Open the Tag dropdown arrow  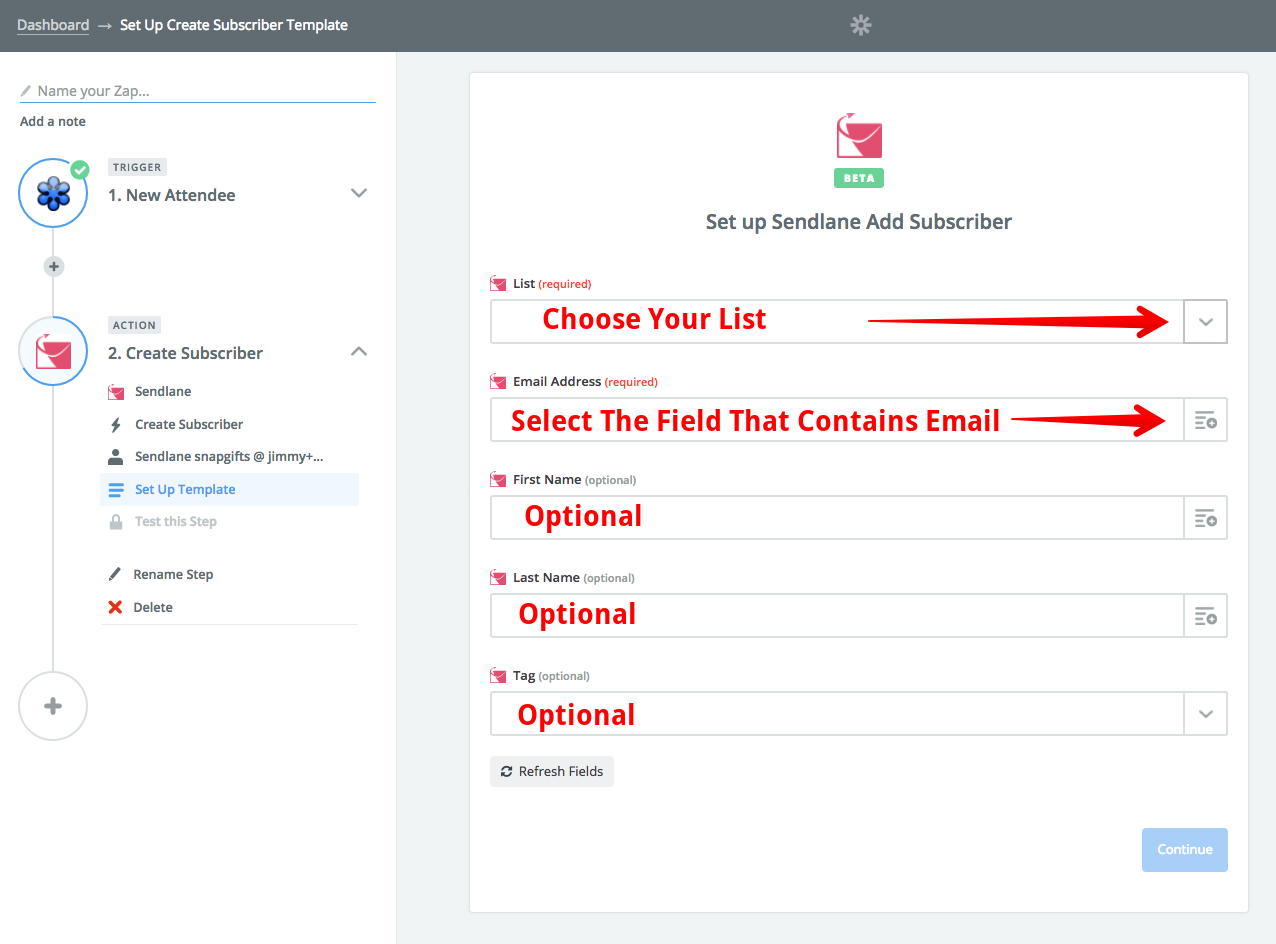coord(1205,714)
